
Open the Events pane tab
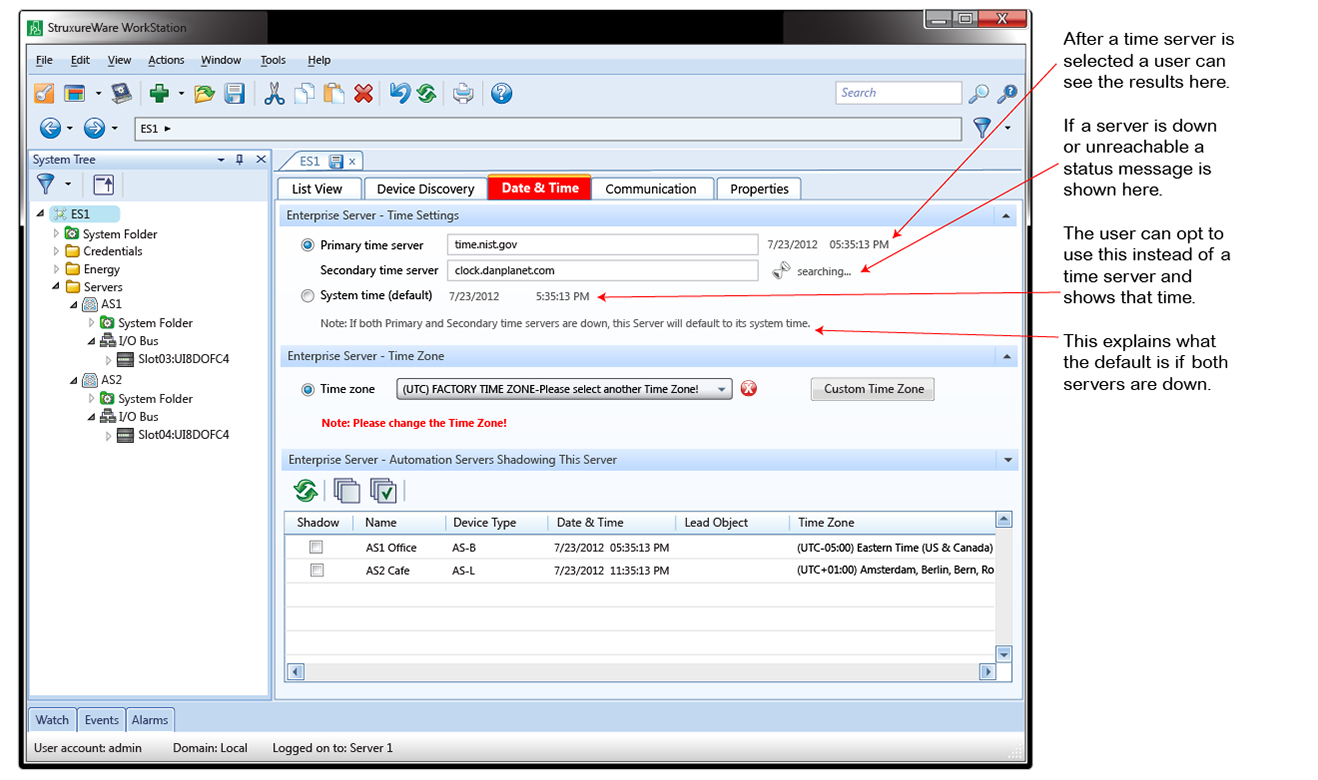pyautogui.click(x=101, y=720)
